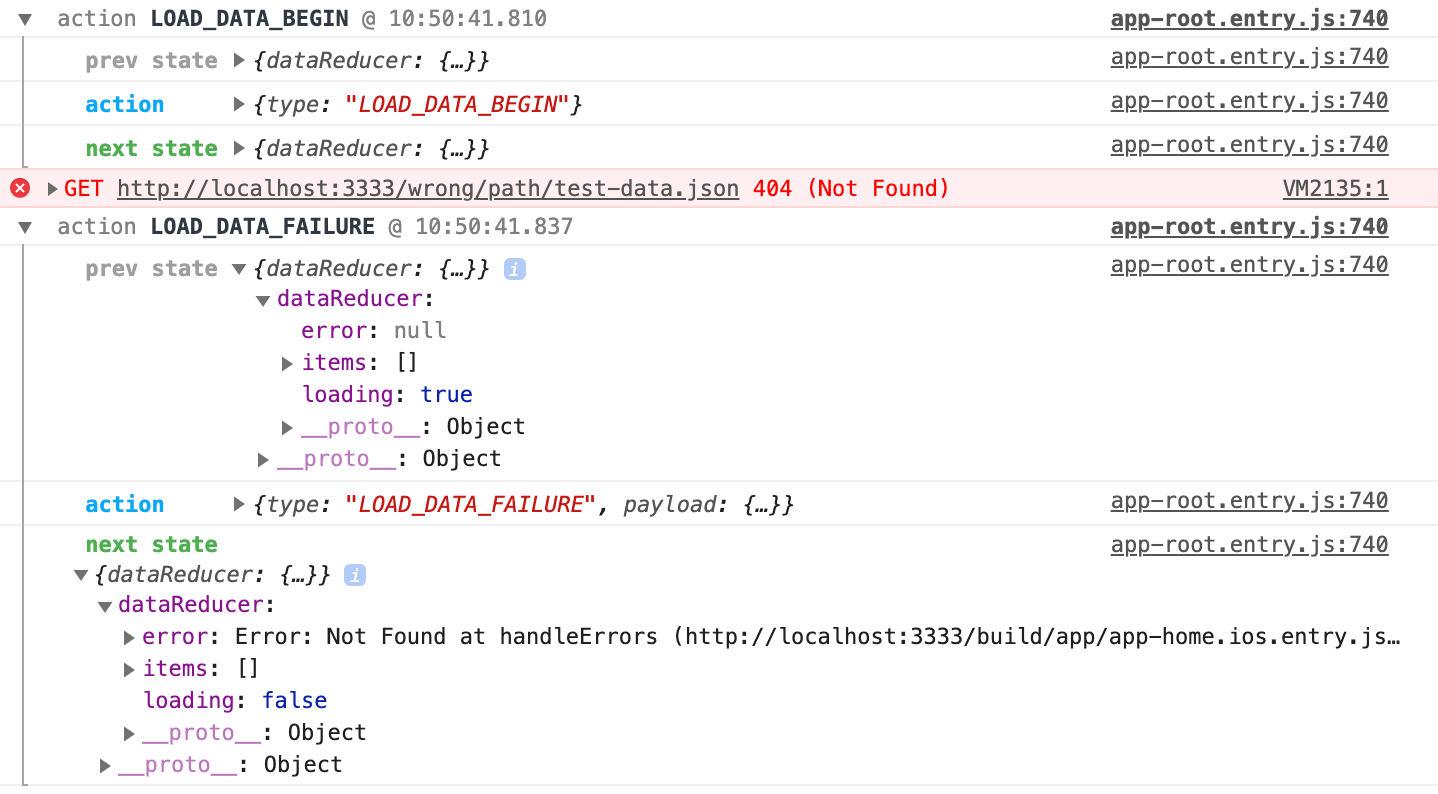Screen dimensions: 1438x794
Task: Open source link on LOAD_DATA_FAILURE action row
Action: tap(1249, 500)
